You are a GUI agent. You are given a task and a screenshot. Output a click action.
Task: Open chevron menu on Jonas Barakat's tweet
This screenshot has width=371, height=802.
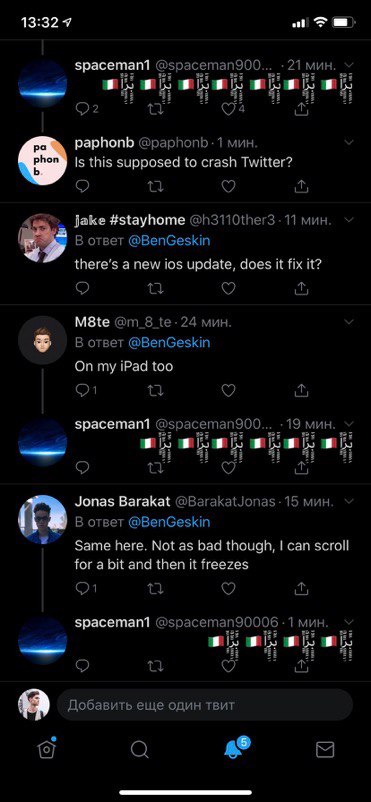point(349,501)
